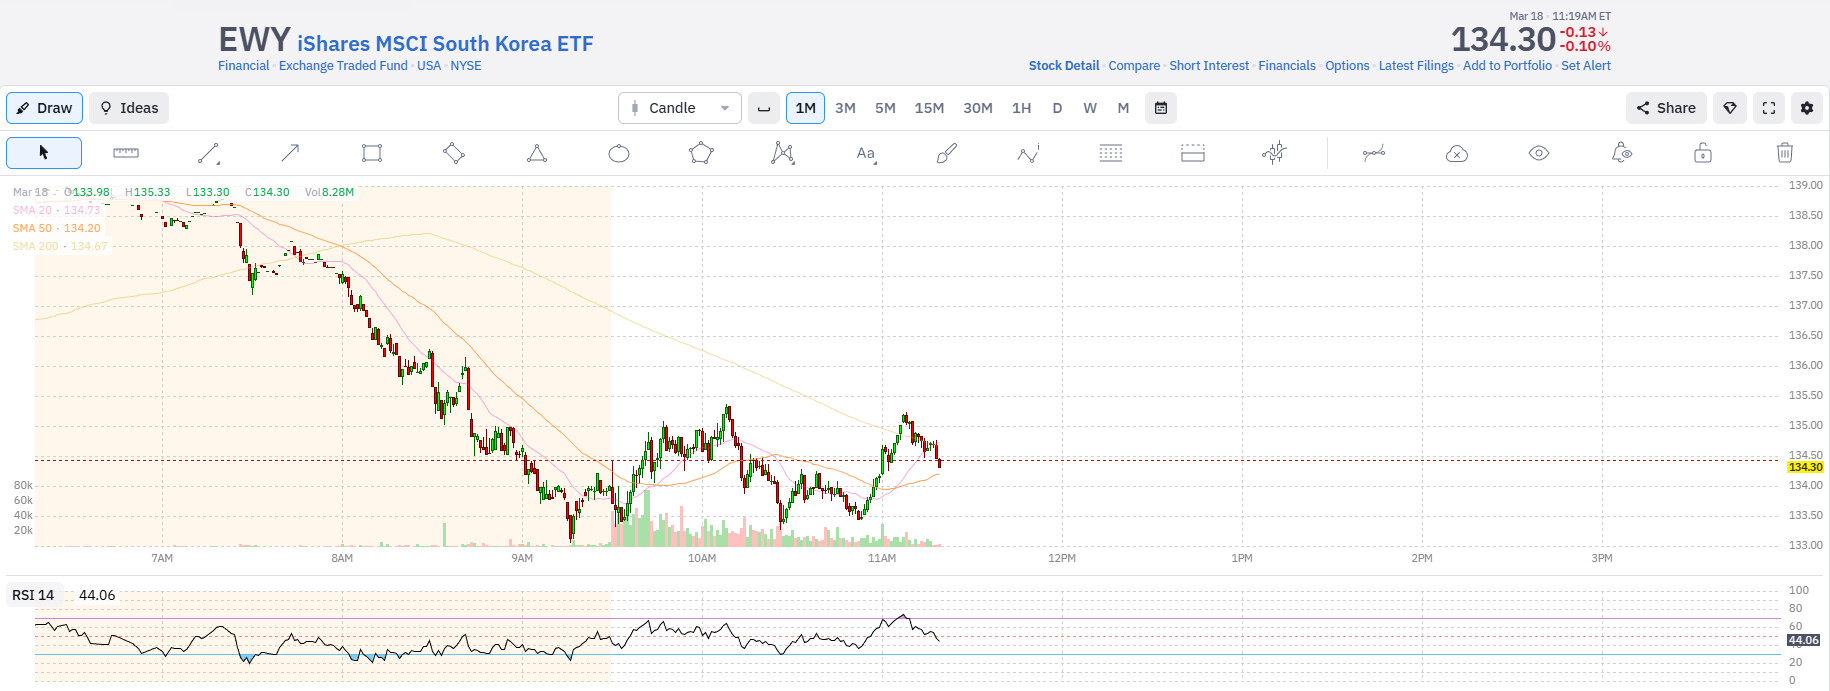Toggle the drawings lock icon
1830x691 pixels.
tap(1703, 153)
